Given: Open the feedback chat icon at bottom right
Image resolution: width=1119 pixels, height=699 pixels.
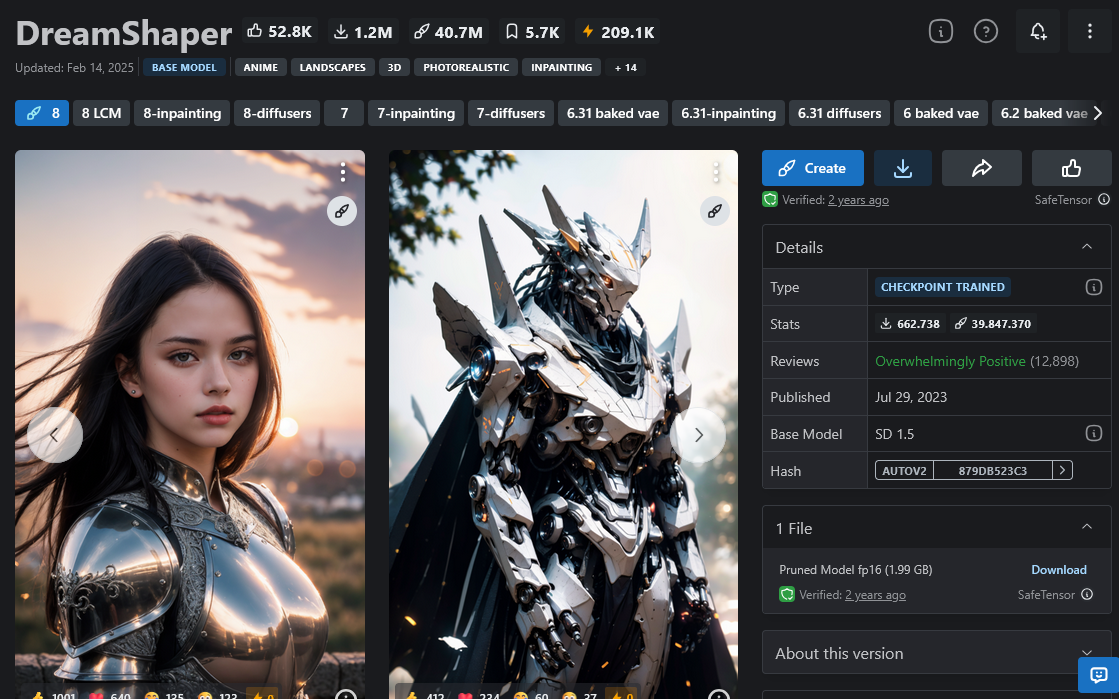Looking at the screenshot, I should click(1098, 674).
